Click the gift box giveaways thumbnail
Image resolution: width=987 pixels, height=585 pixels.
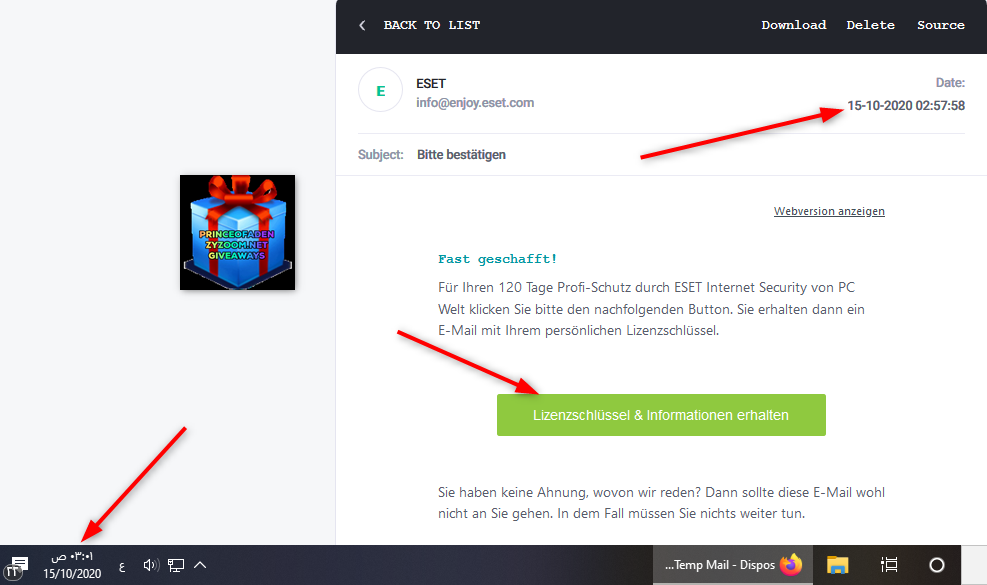point(237,232)
